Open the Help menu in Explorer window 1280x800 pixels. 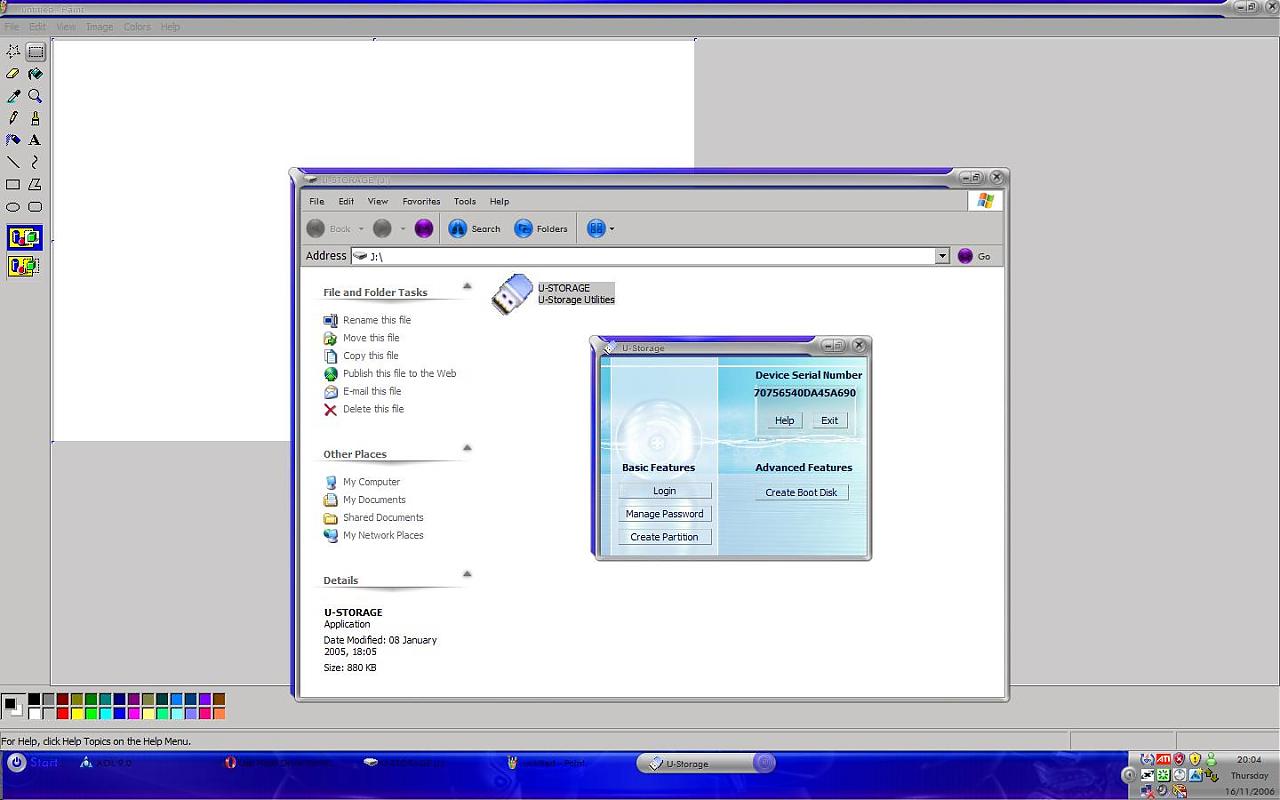[499, 201]
